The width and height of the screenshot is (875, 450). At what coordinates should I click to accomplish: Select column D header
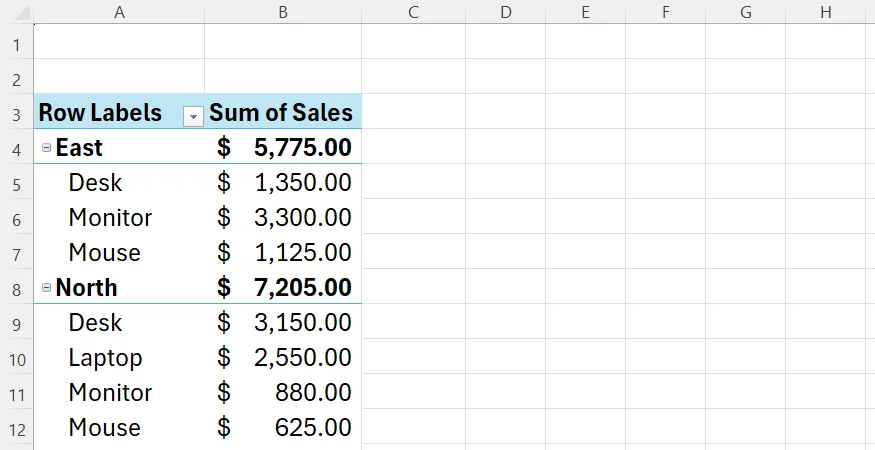(506, 12)
